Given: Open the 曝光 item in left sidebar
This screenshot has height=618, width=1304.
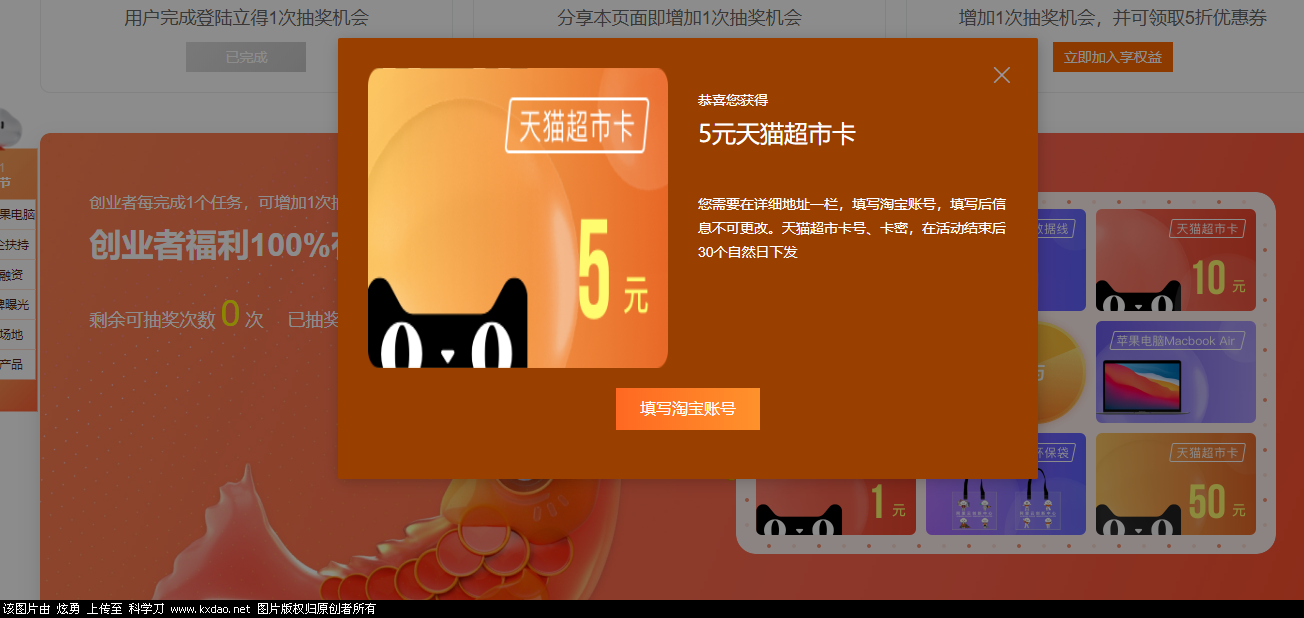Looking at the screenshot, I should (15, 304).
